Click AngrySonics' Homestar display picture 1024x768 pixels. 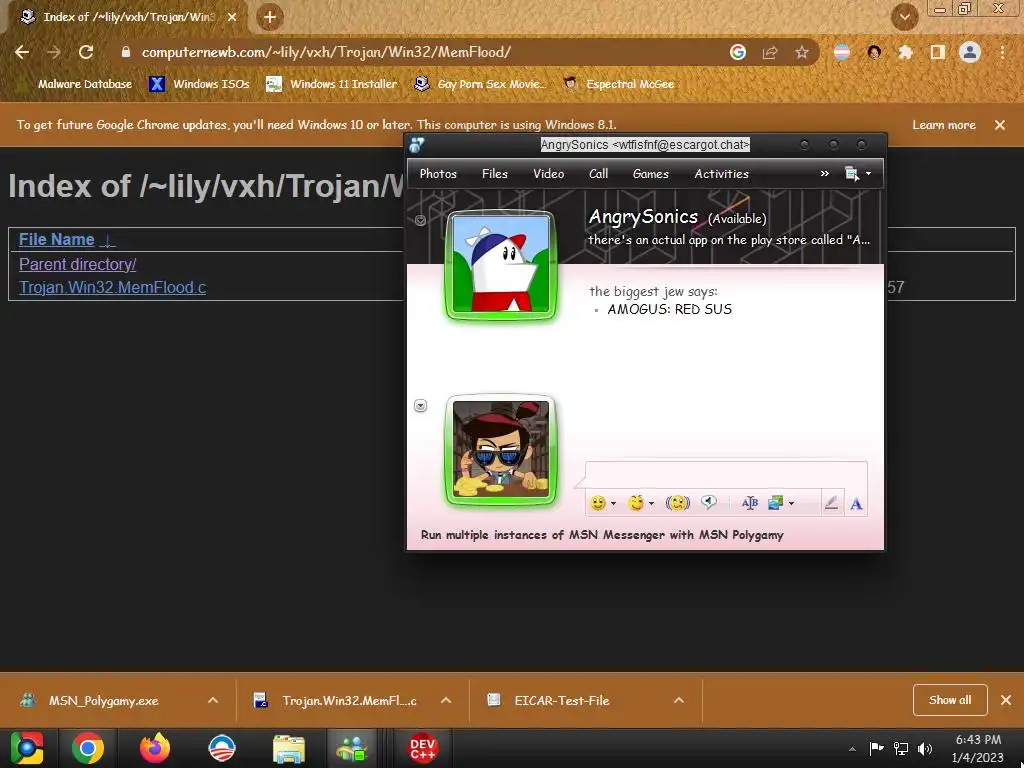click(x=501, y=264)
